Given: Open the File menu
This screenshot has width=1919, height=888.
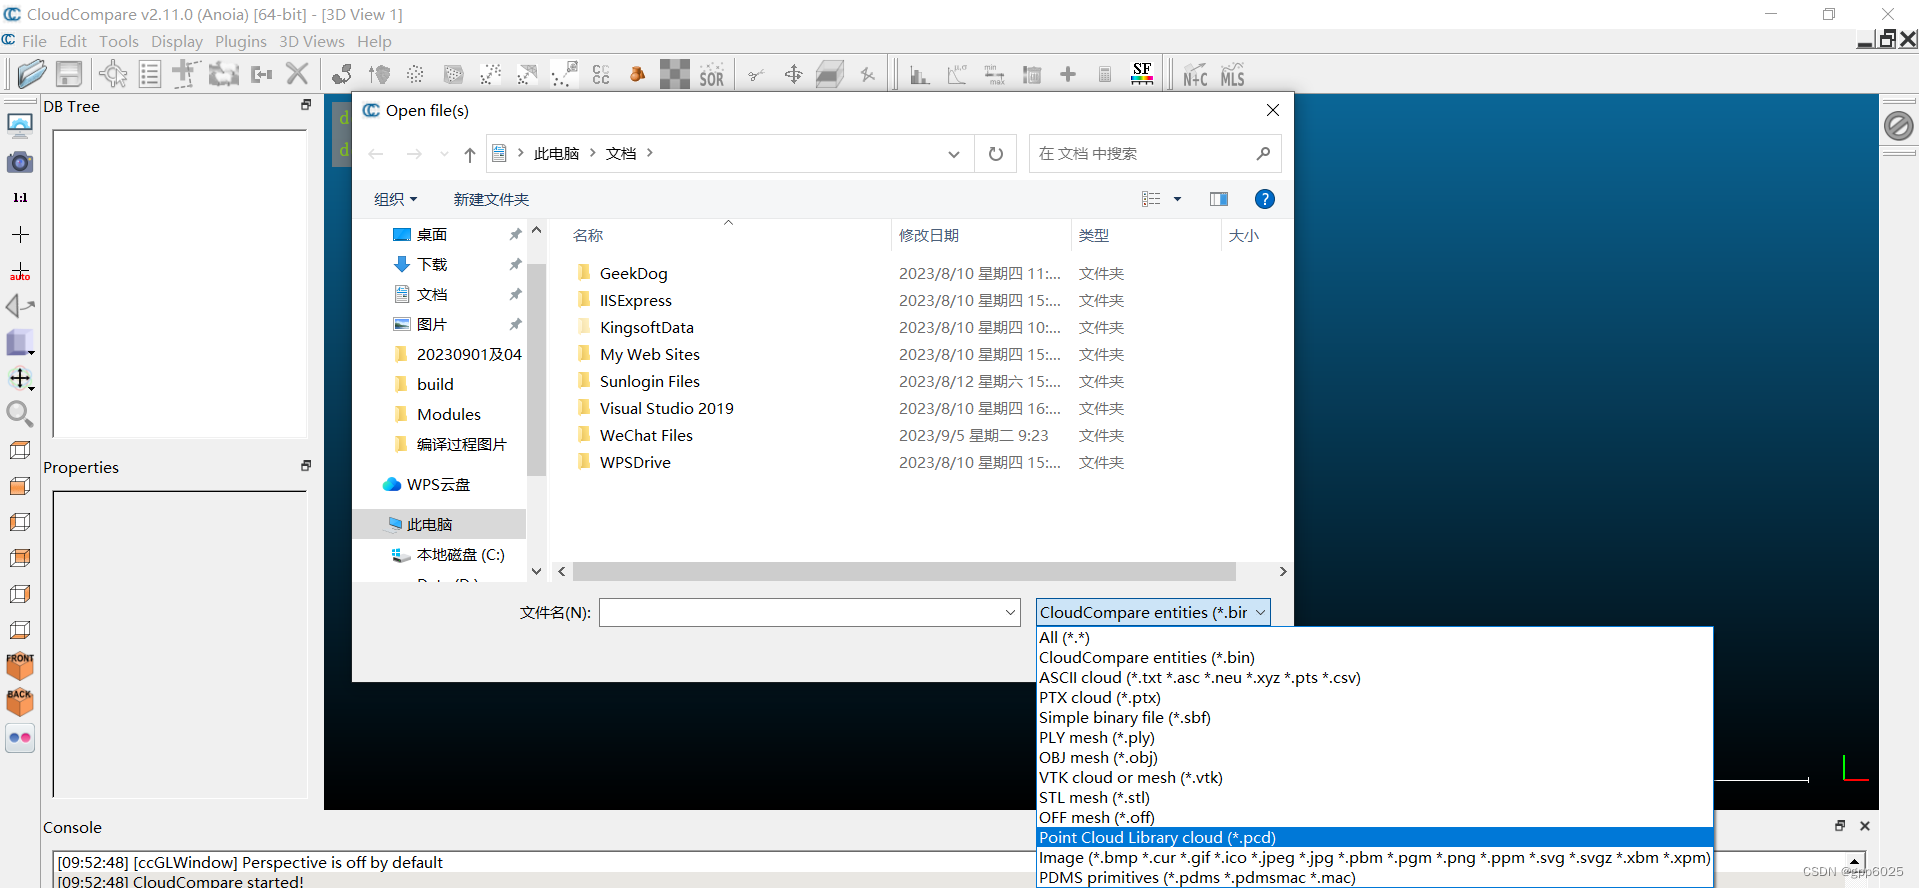Looking at the screenshot, I should 34,41.
